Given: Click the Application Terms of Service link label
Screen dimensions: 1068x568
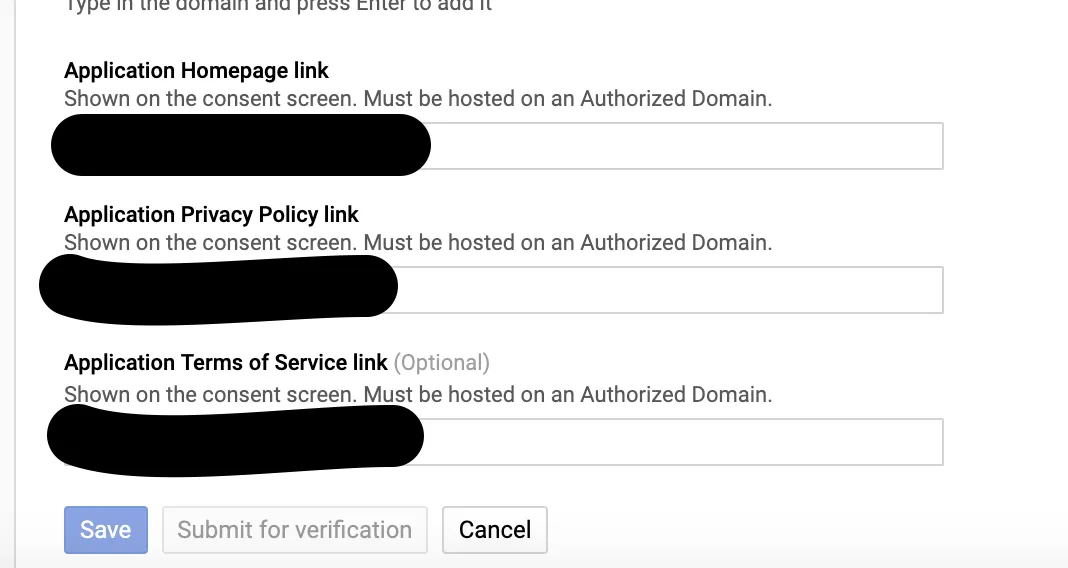Looking at the screenshot, I should pos(225,362).
